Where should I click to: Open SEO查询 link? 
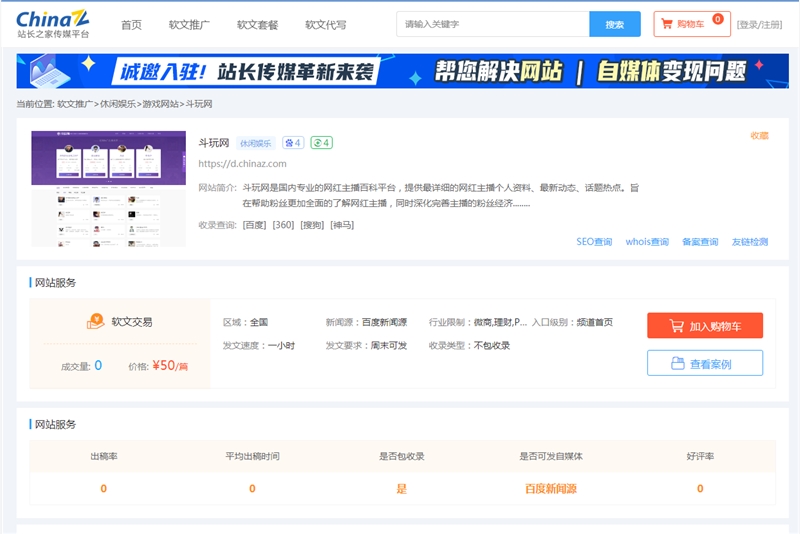pyautogui.click(x=594, y=242)
